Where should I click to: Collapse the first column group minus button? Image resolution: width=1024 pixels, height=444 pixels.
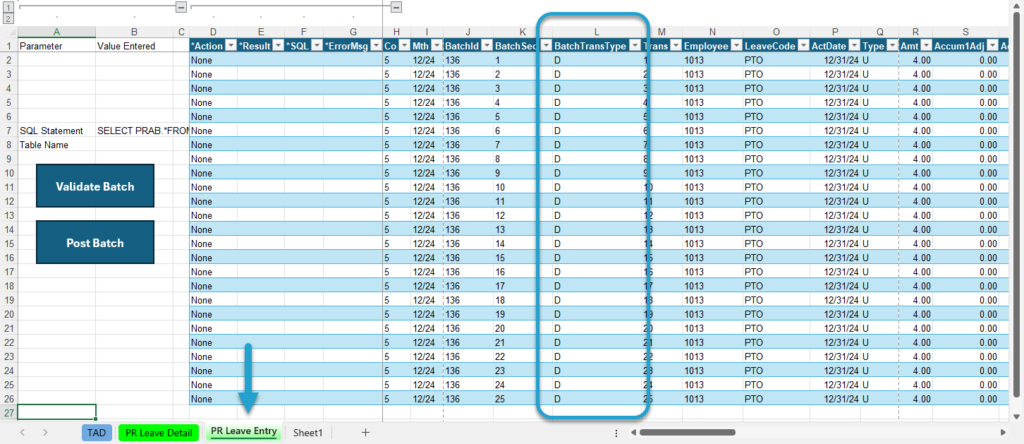[181, 7]
